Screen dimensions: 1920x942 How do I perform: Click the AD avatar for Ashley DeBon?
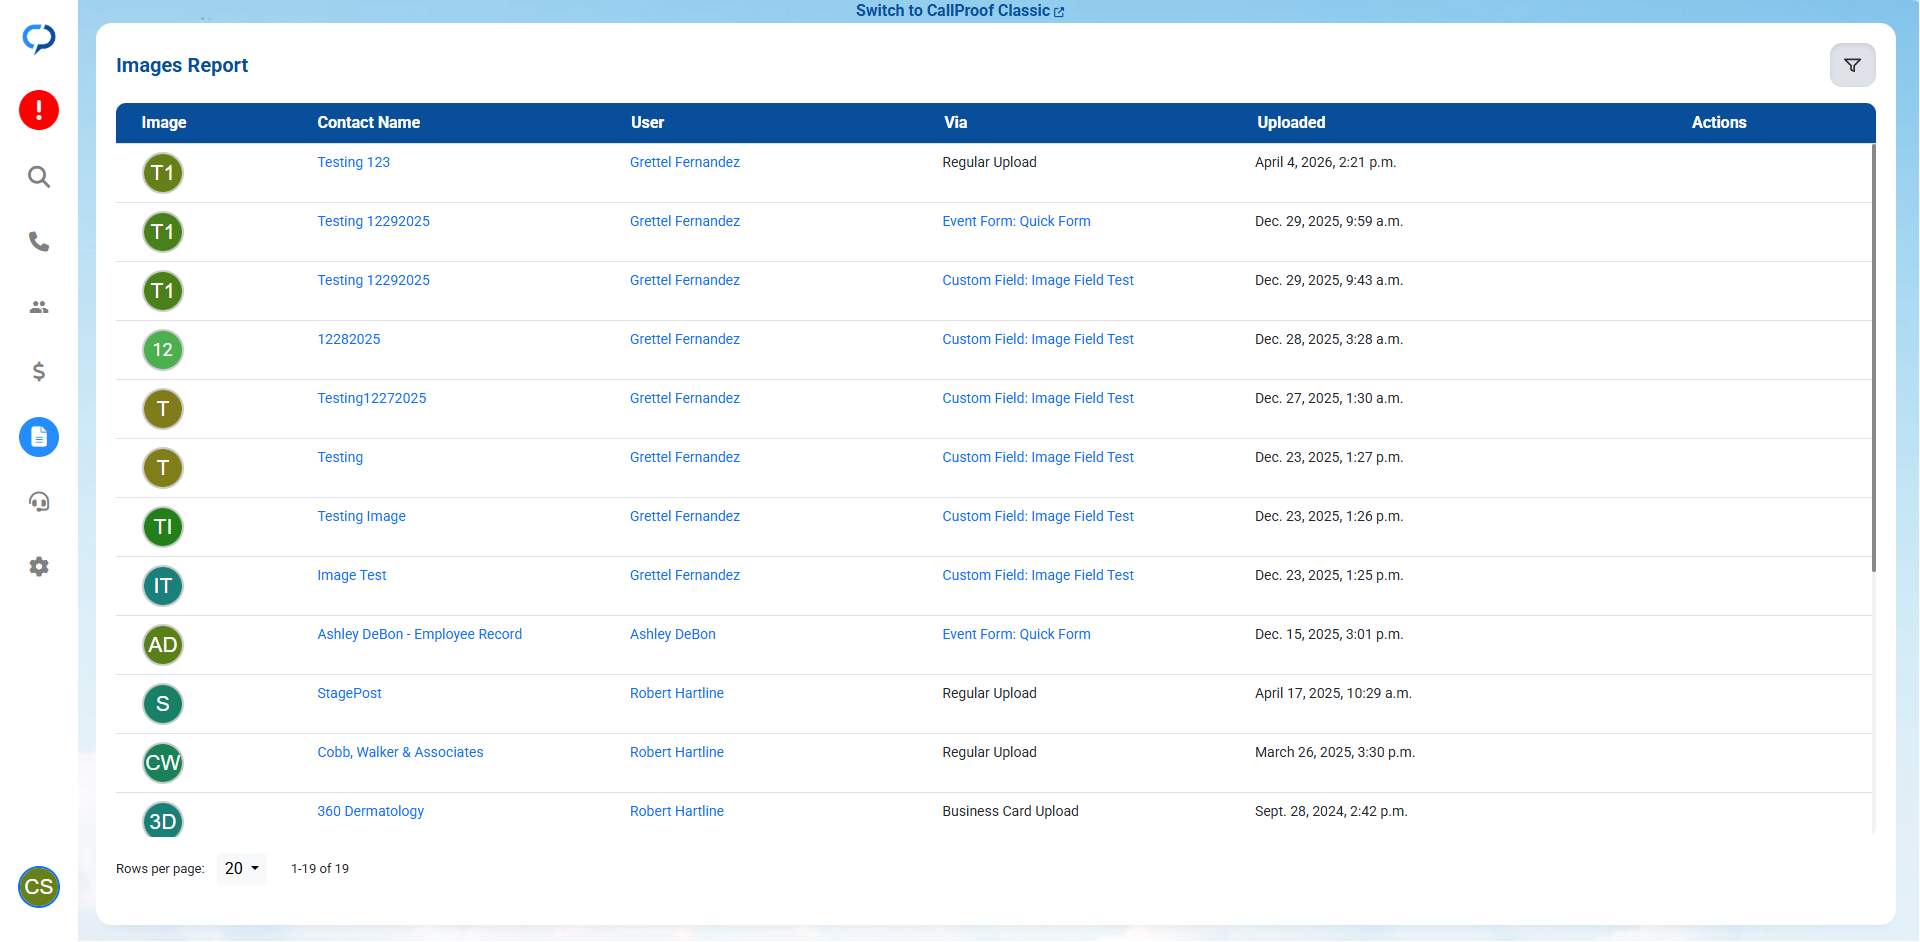163,645
